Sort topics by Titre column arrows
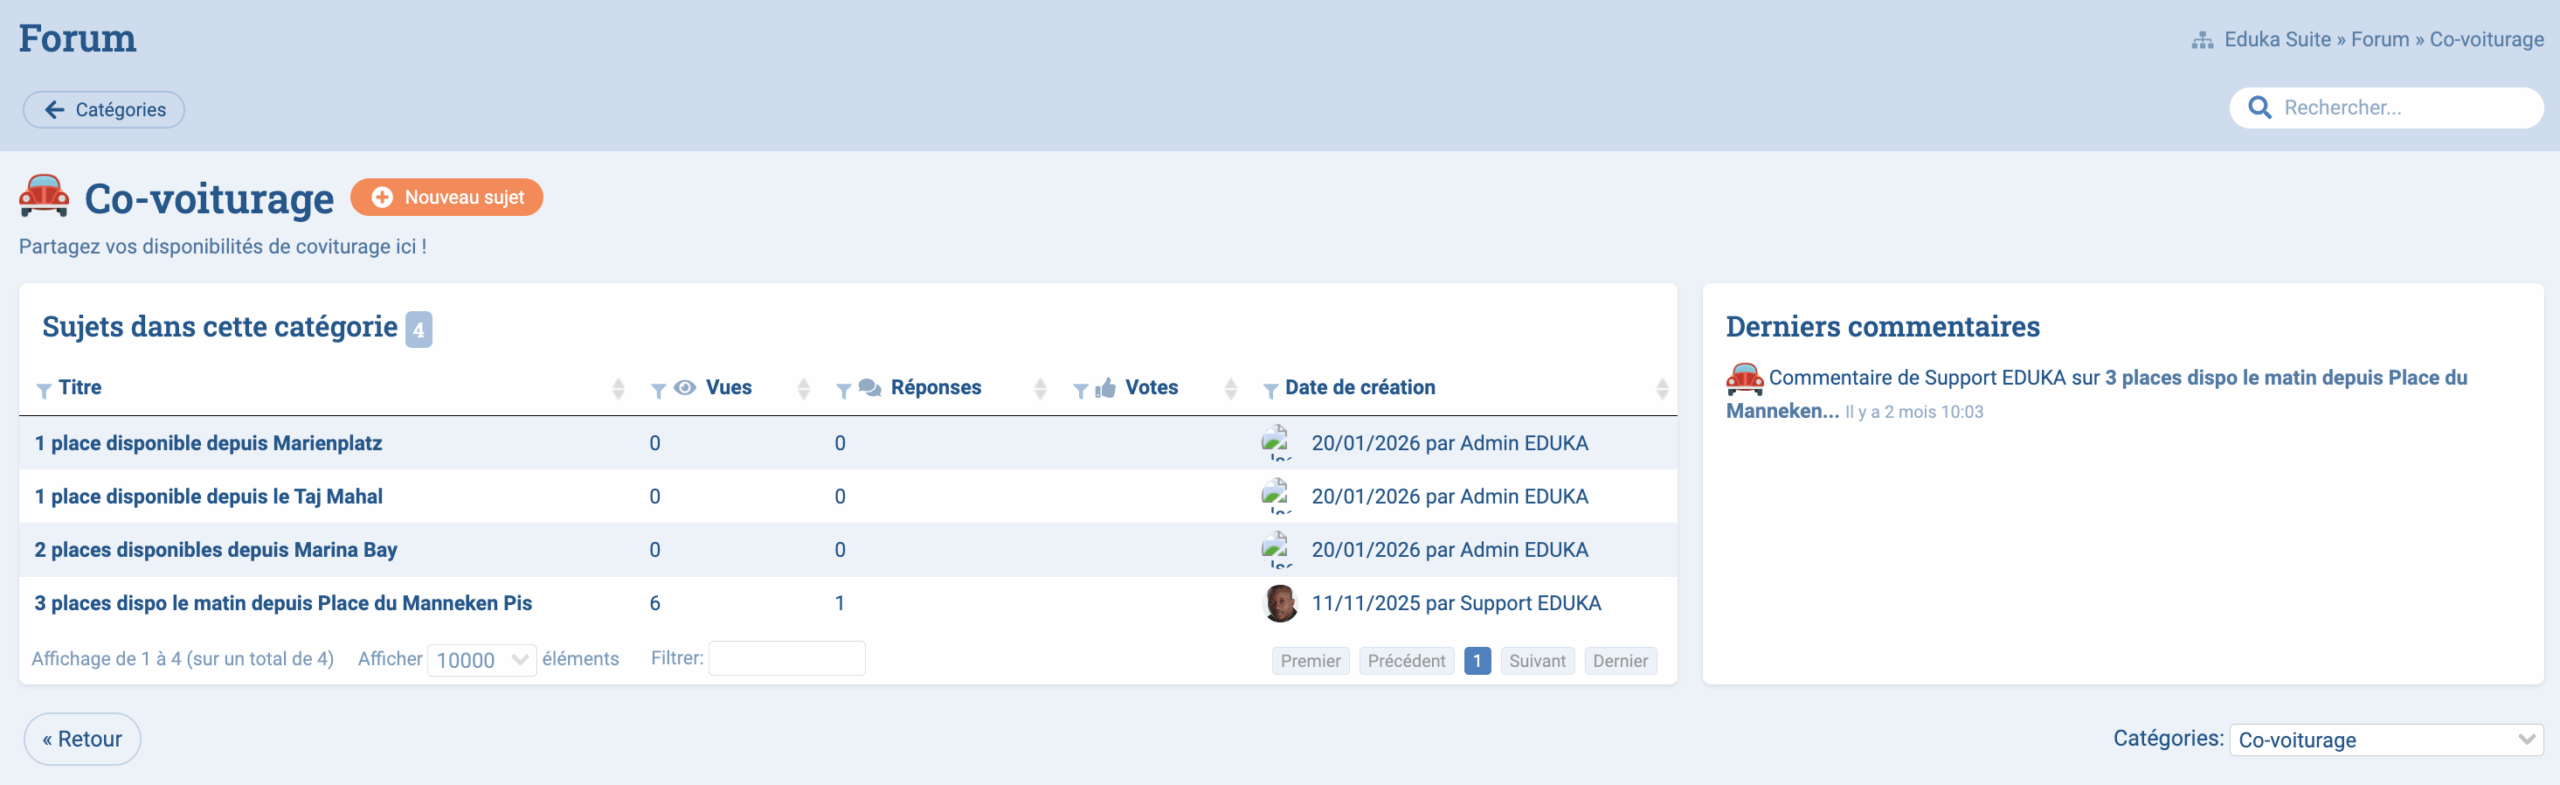The image size is (2560, 785). point(618,388)
